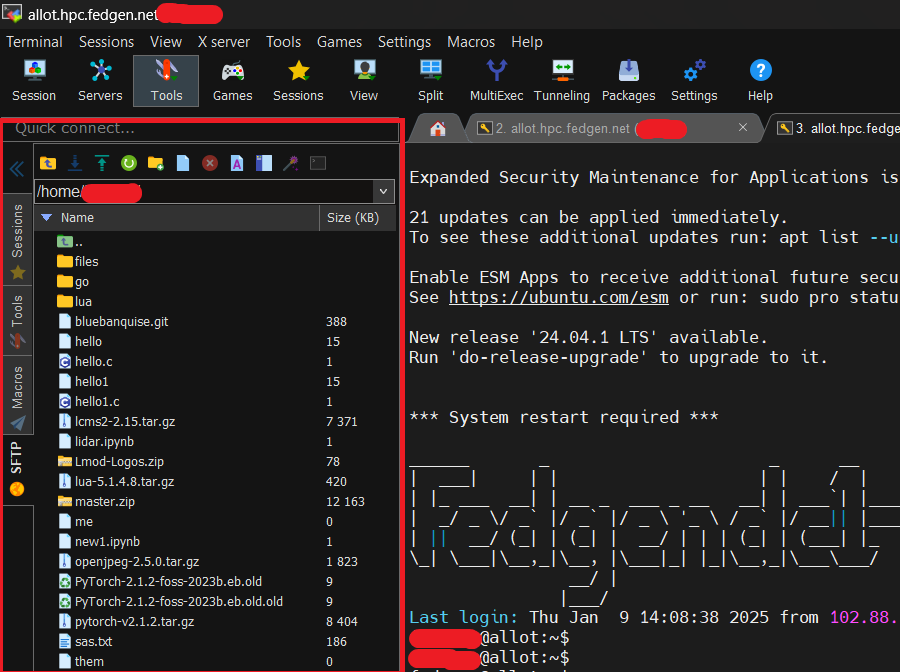Viewport: 900px width, 672px height.
Task: Close tab 2 with the X
Action: tap(743, 127)
